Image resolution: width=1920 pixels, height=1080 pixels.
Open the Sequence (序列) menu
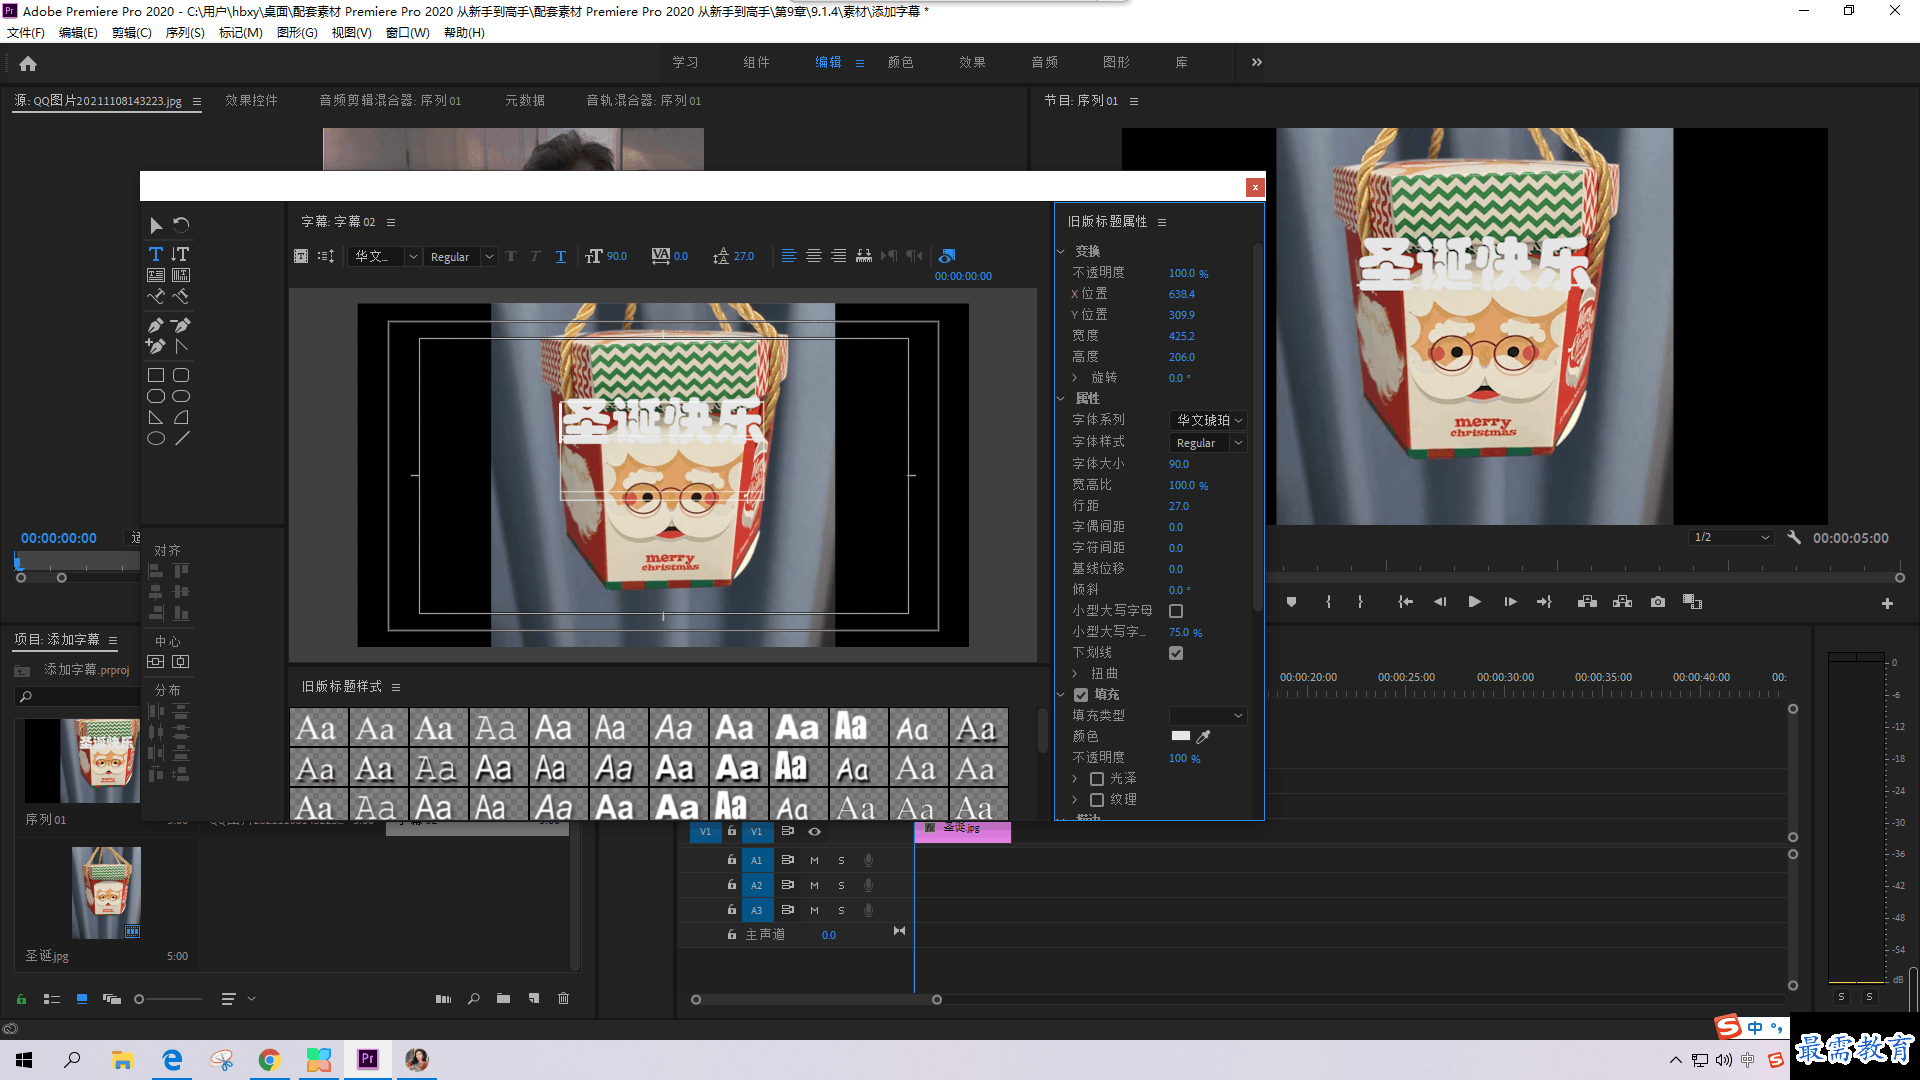tap(185, 33)
